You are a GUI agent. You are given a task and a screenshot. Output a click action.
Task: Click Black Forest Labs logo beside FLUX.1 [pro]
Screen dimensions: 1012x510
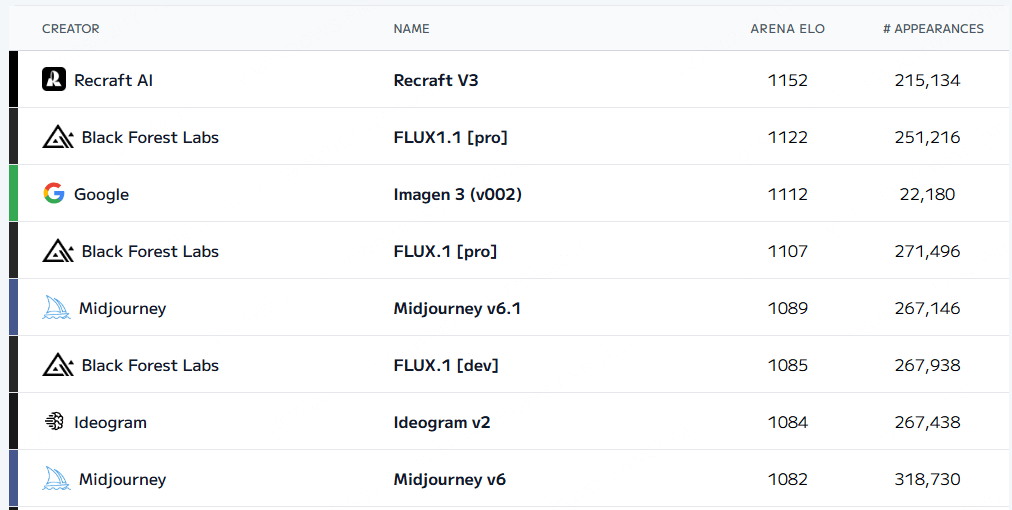click(58, 251)
